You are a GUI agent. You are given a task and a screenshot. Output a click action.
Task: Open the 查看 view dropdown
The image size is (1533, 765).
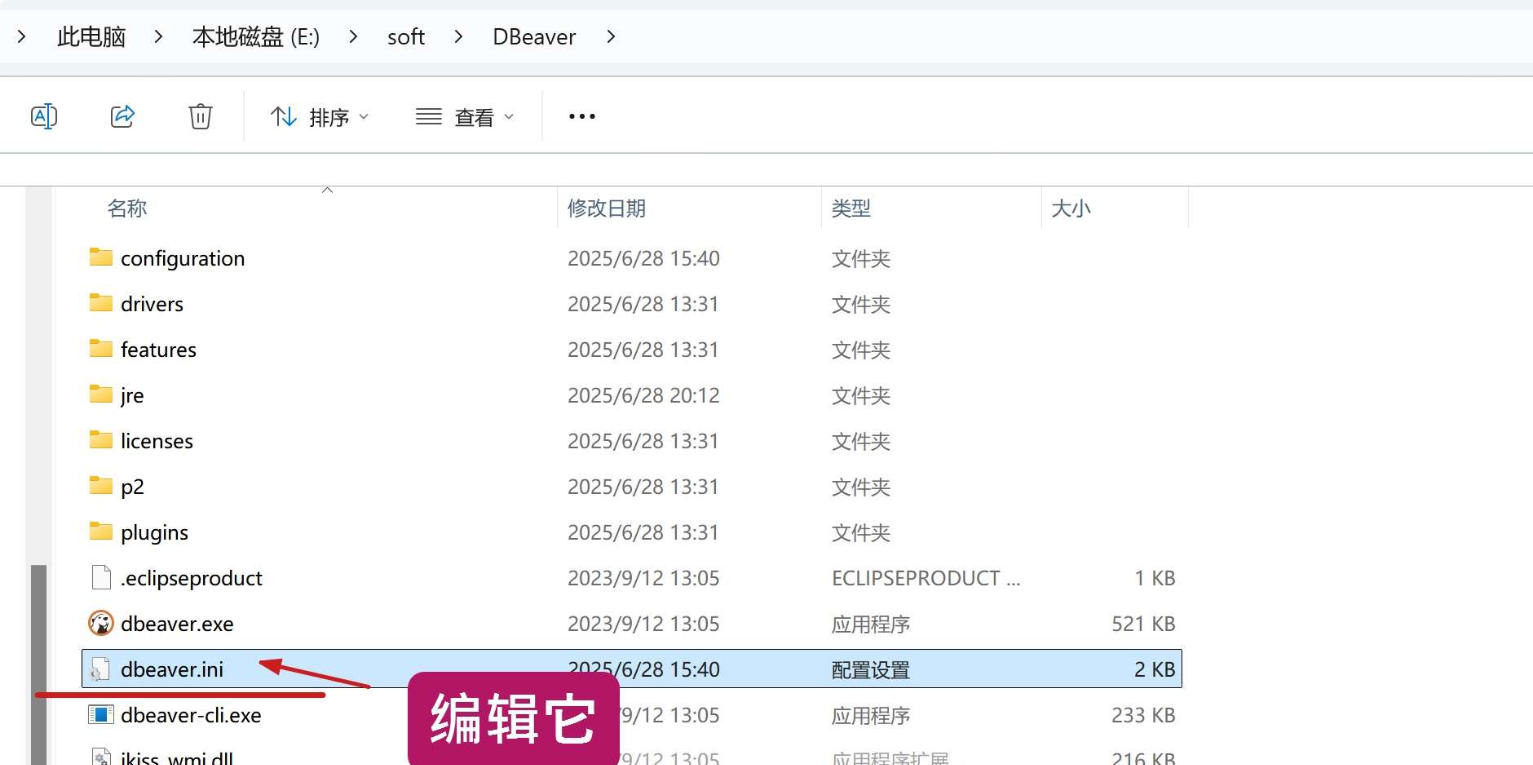pyautogui.click(x=464, y=116)
